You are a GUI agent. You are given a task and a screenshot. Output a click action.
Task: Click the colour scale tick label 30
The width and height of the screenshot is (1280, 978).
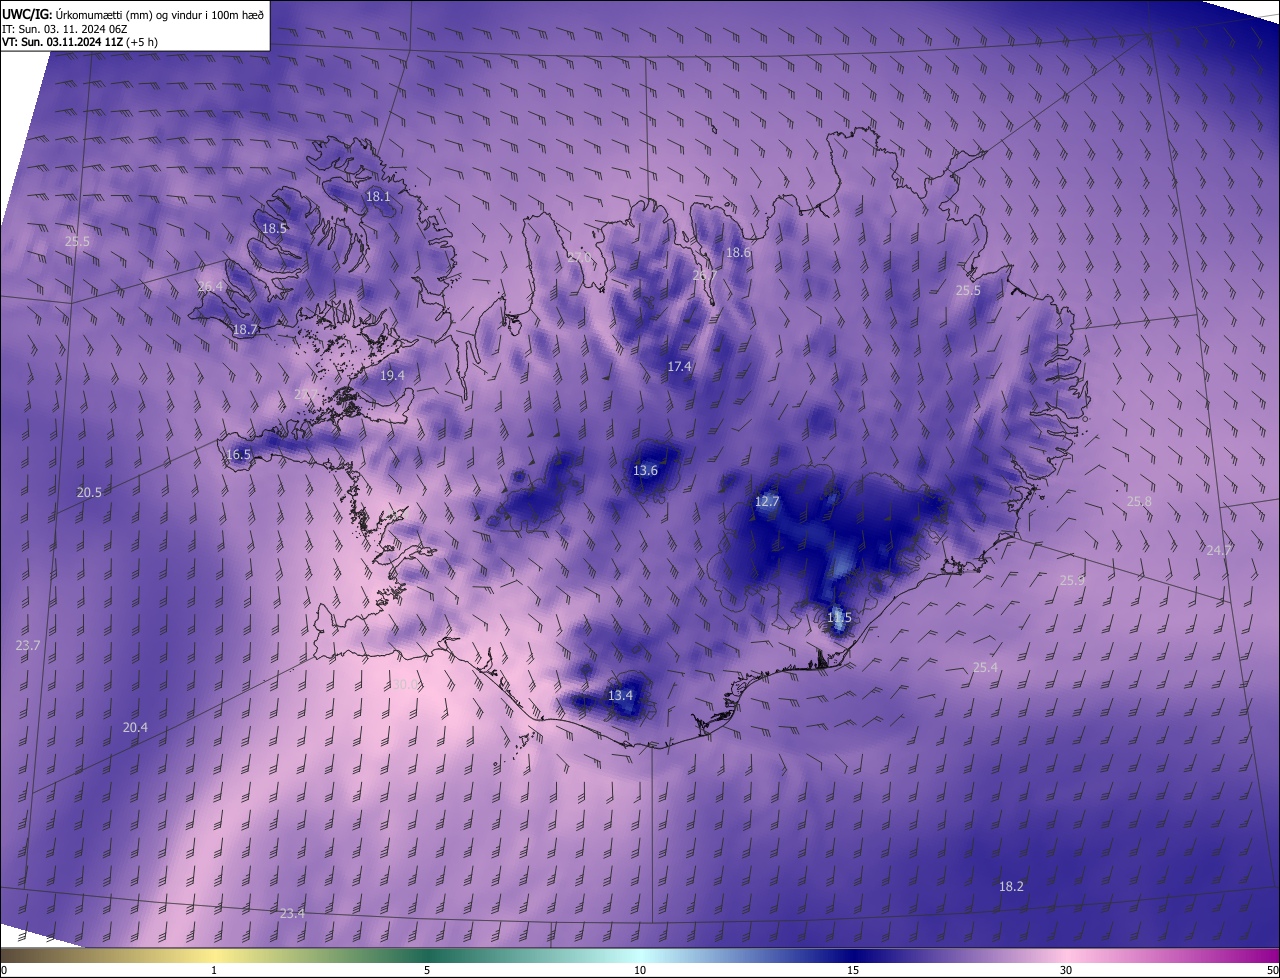[1066, 970]
